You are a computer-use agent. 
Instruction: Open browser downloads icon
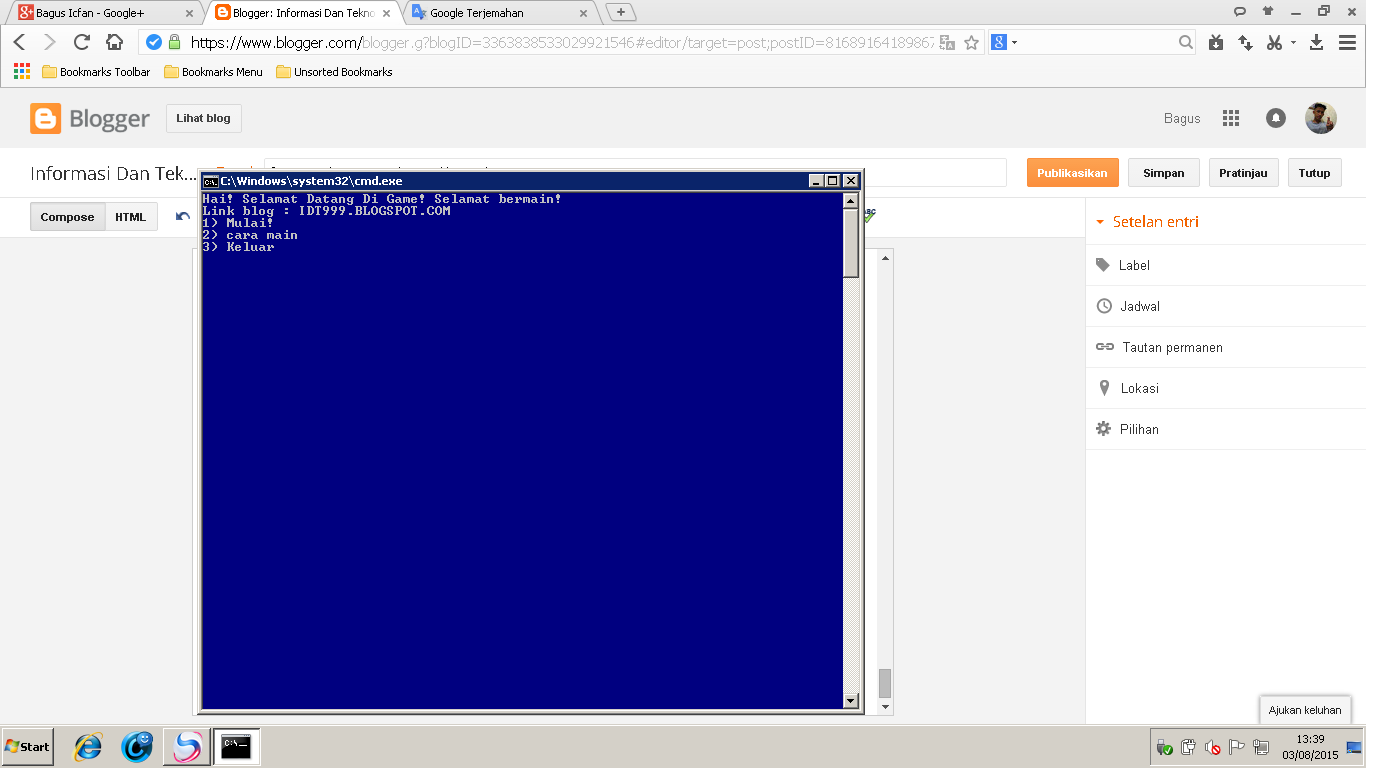coord(1317,42)
